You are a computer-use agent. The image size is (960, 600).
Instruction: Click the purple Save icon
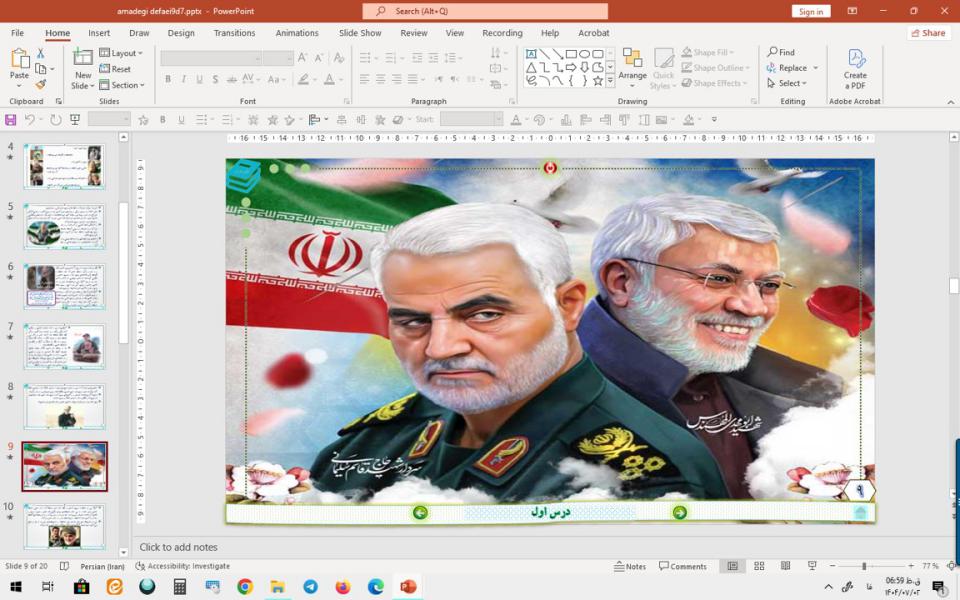tap(11, 120)
